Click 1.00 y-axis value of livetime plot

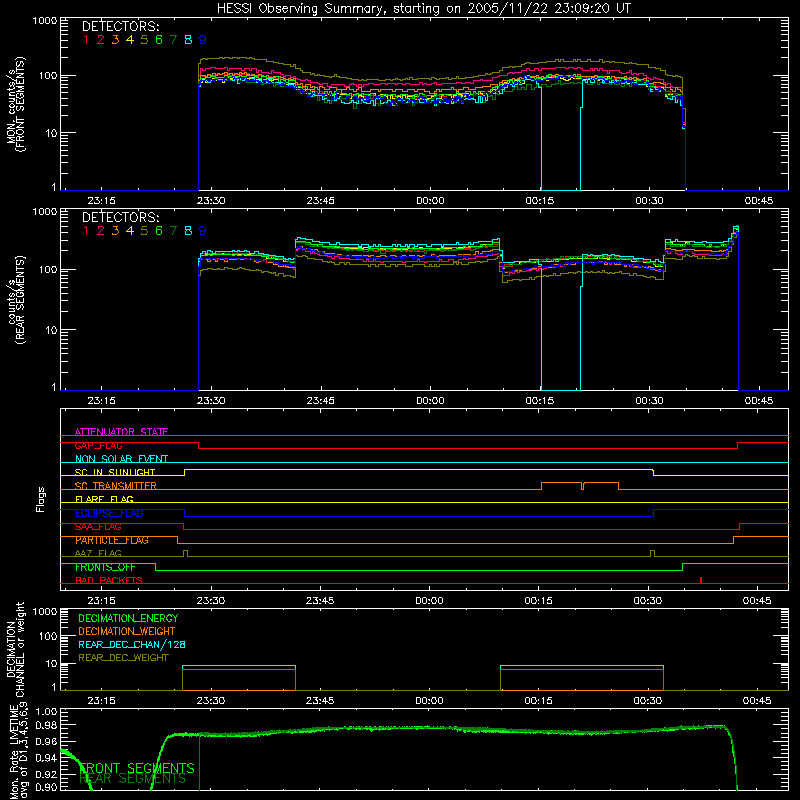coord(47,711)
